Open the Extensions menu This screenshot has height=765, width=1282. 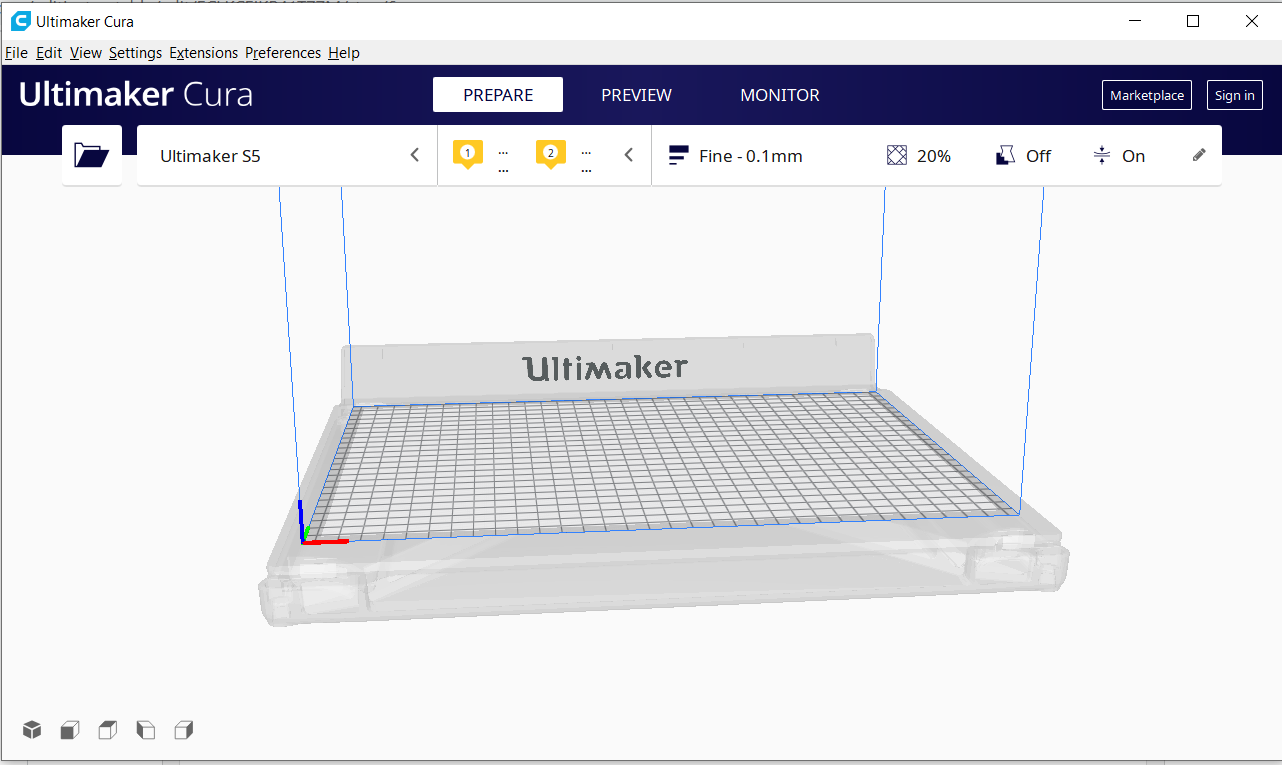click(204, 53)
